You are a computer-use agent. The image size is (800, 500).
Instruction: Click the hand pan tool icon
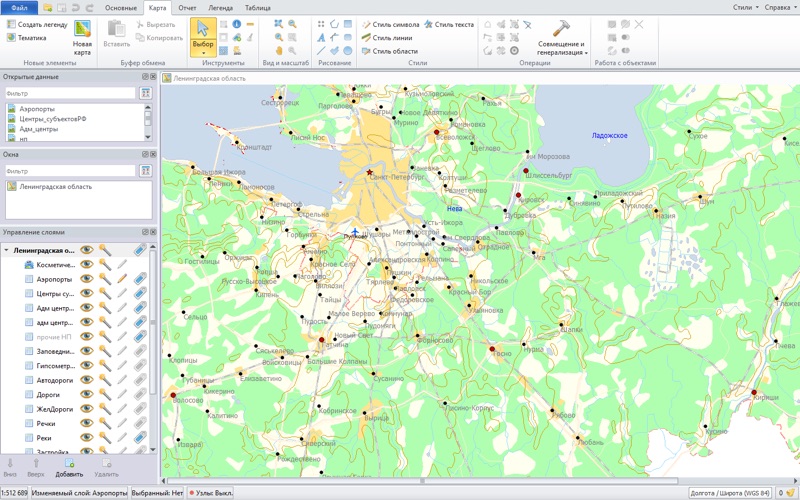tap(279, 51)
